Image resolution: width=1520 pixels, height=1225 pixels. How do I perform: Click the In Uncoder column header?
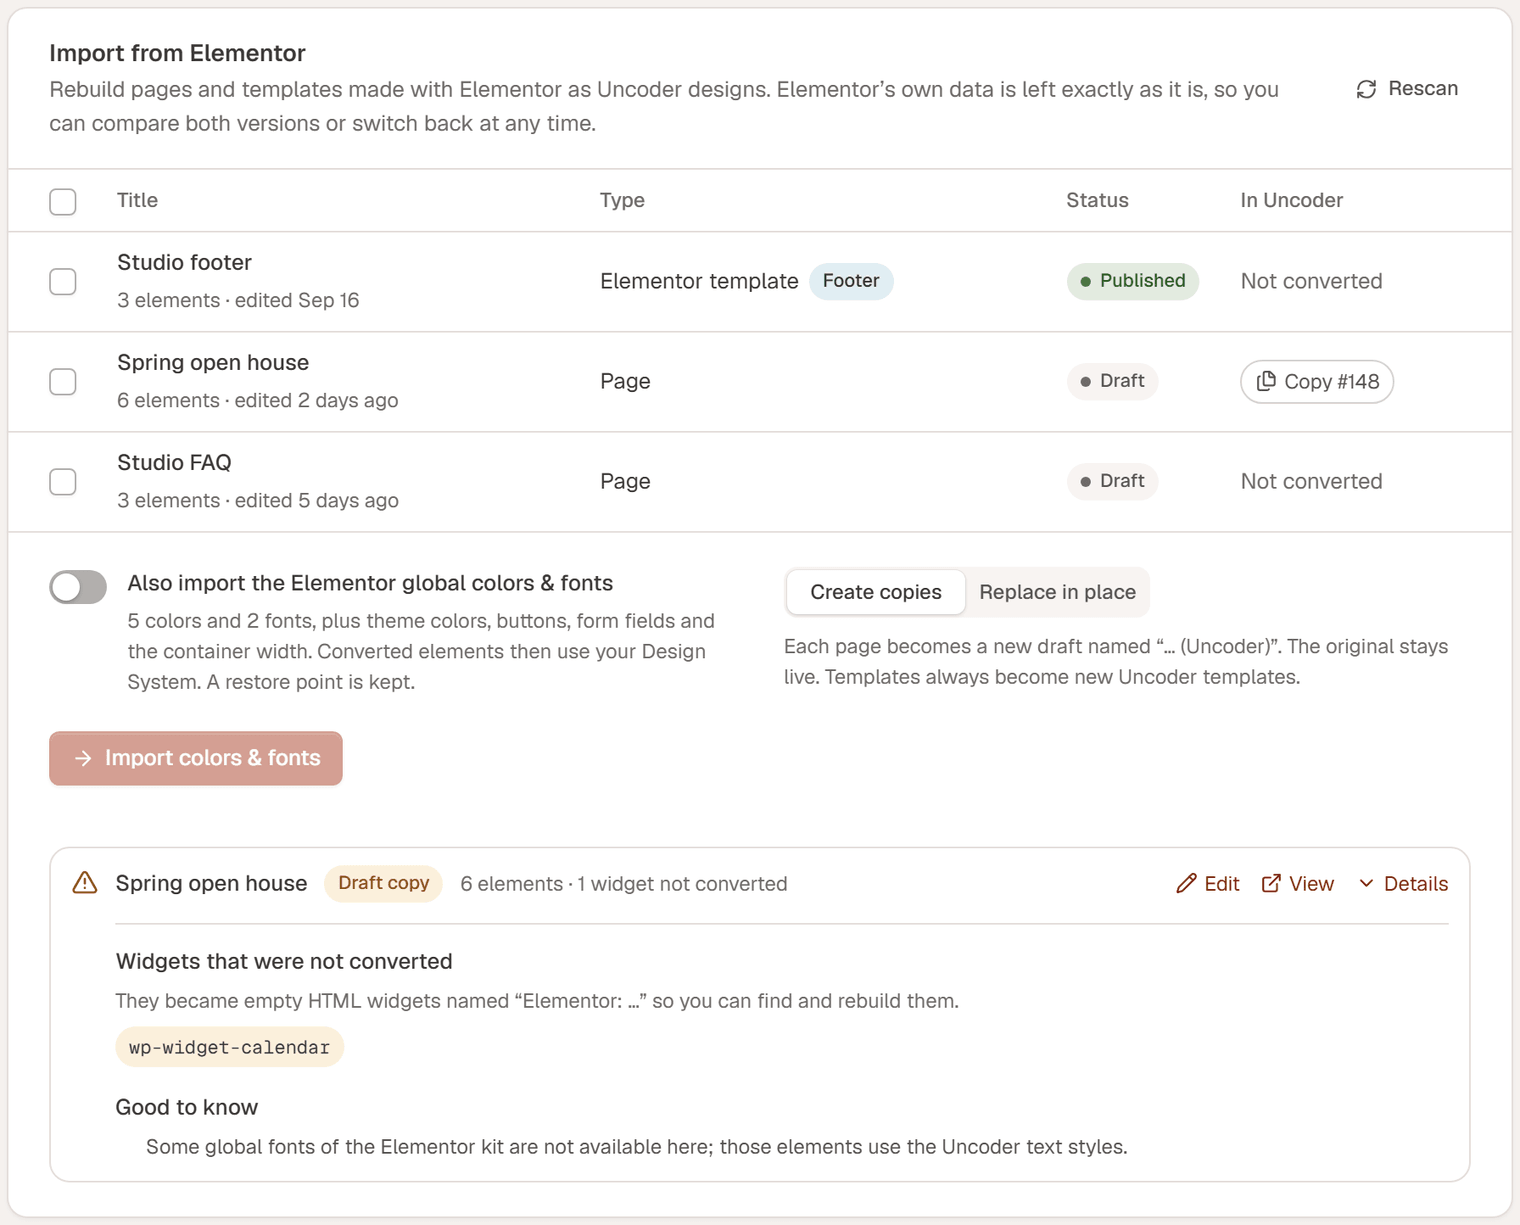click(1291, 200)
